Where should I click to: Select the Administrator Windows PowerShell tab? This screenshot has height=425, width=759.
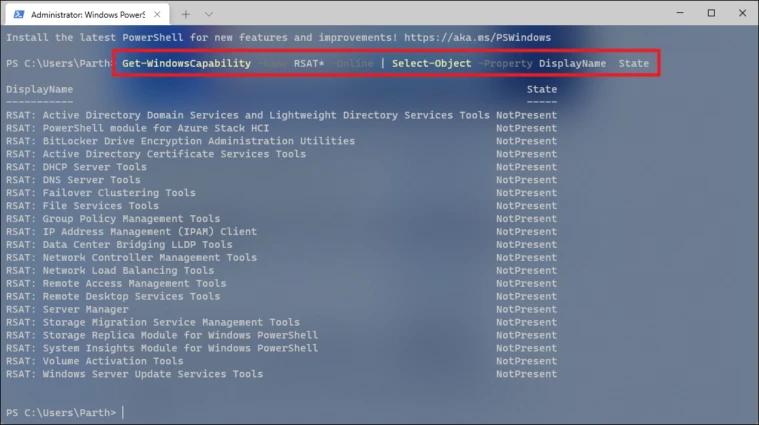coord(88,15)
